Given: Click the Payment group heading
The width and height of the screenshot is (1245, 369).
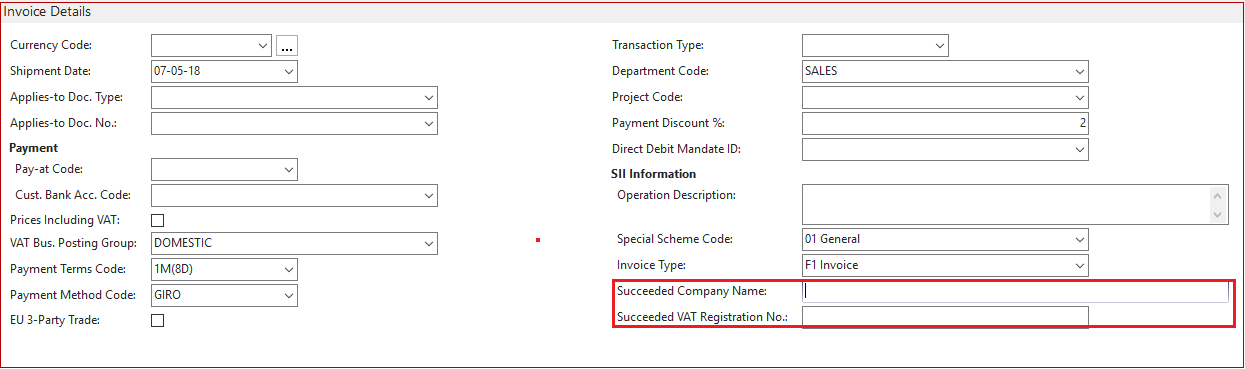Looking at the screenshot, I should click(x=34, y=148).
